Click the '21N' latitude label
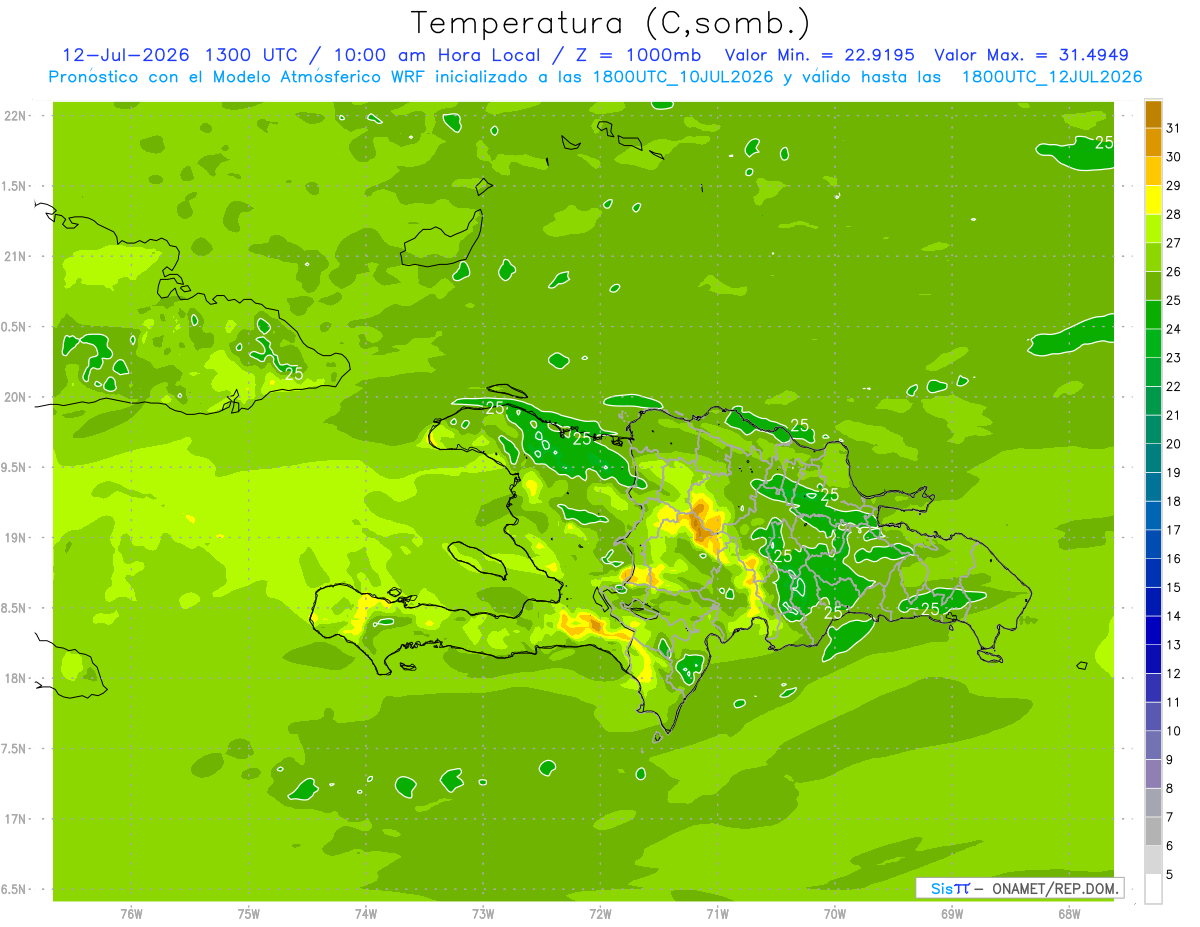The height and width of the screenshot is (927, 1200). tap(16, 256)
